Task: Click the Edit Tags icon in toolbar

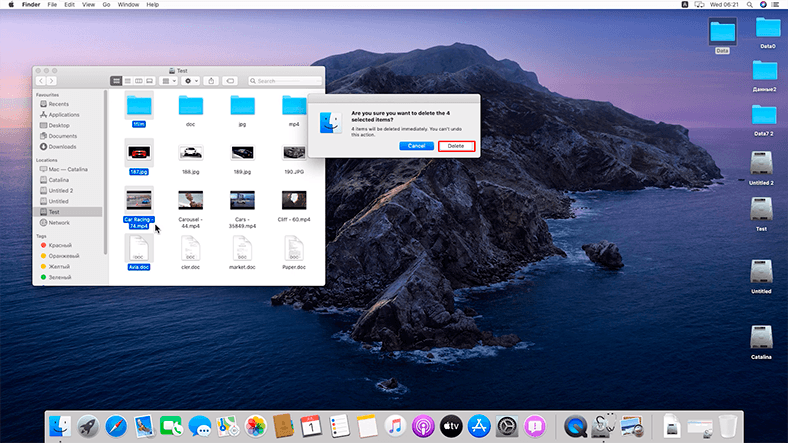Action: click(x=230, y=80)
